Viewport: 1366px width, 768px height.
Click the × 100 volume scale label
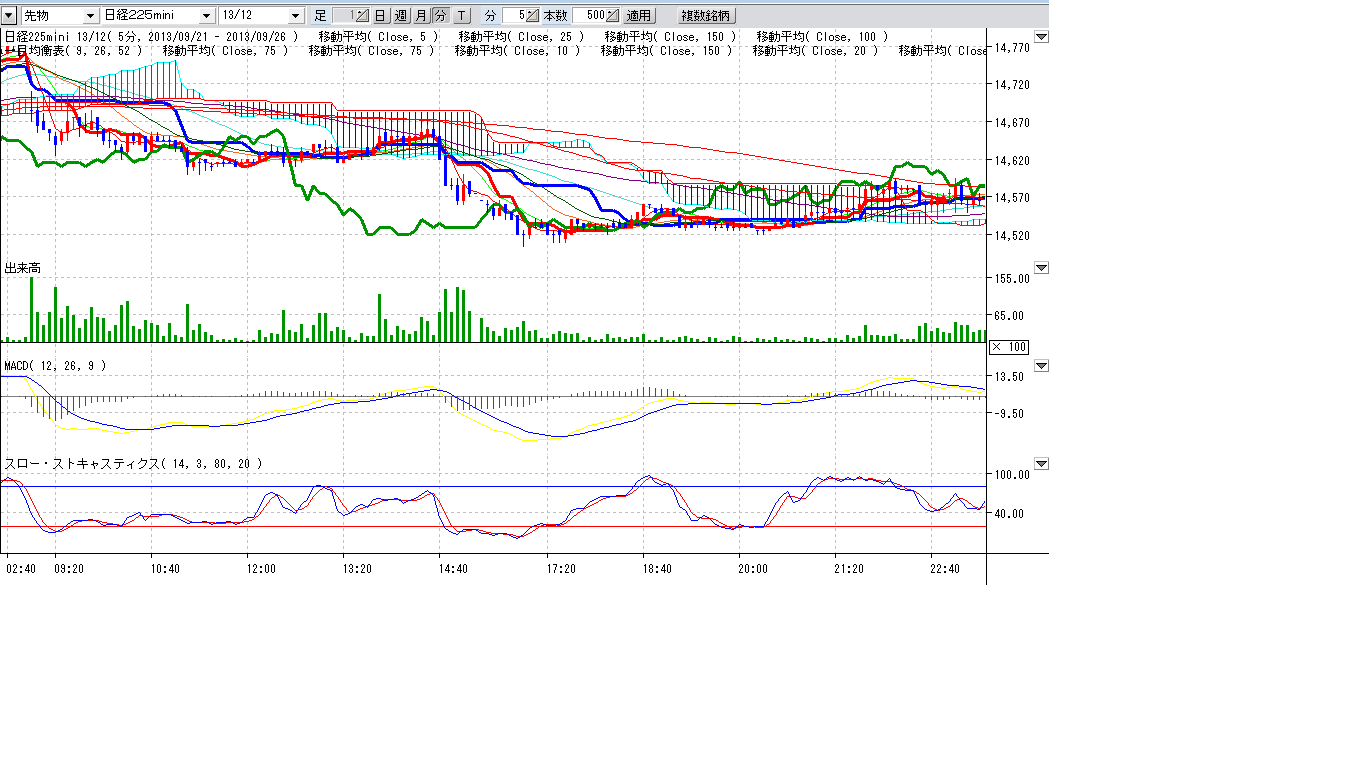pos(1008,347)
